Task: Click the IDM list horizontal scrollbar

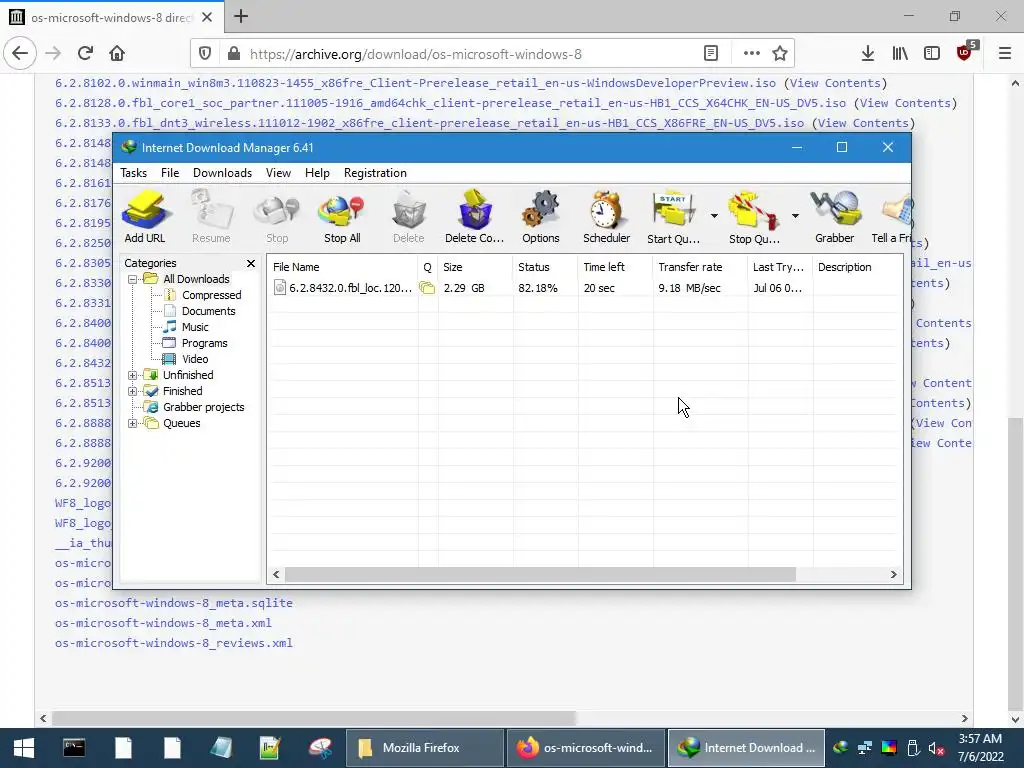Action: click(x=540, y=575)
